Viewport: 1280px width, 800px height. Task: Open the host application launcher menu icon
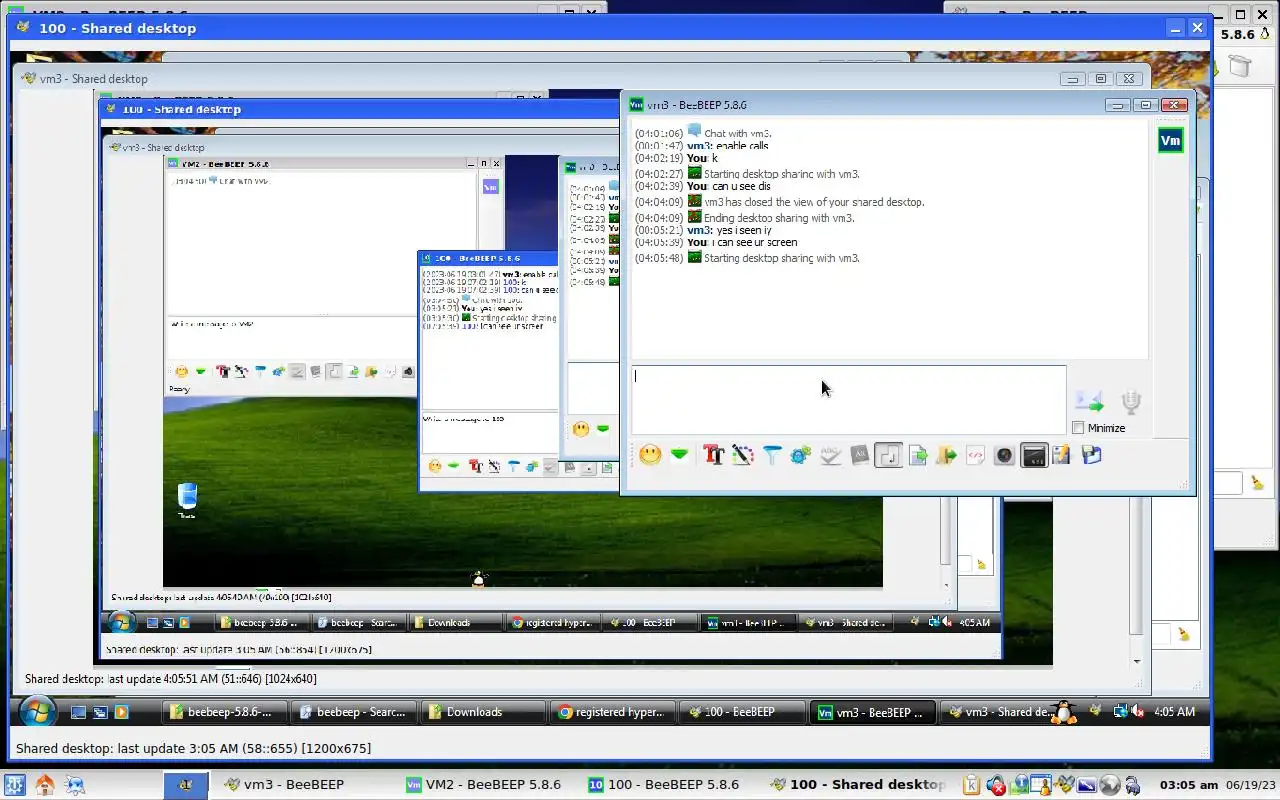point(15,785)
